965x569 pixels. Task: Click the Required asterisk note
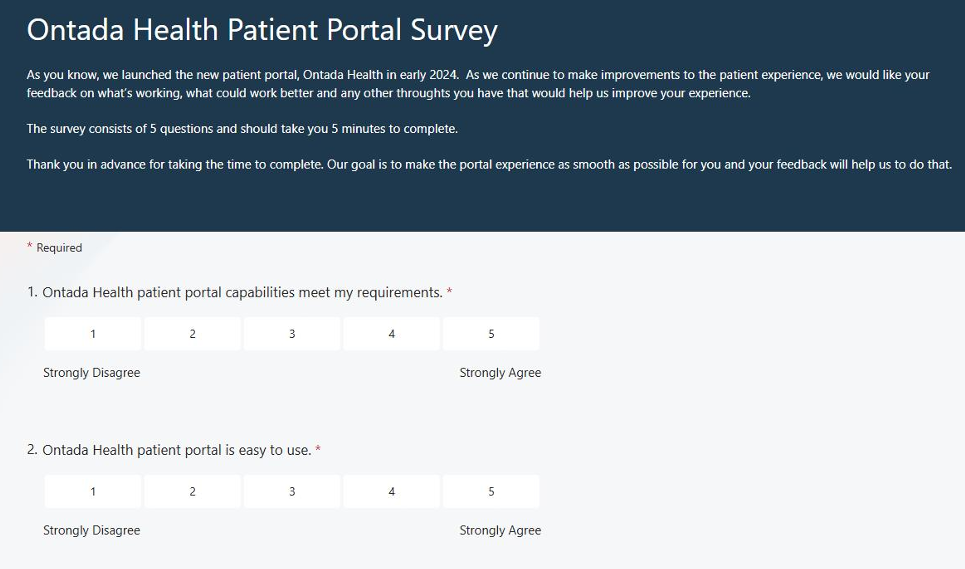(56, 248)
